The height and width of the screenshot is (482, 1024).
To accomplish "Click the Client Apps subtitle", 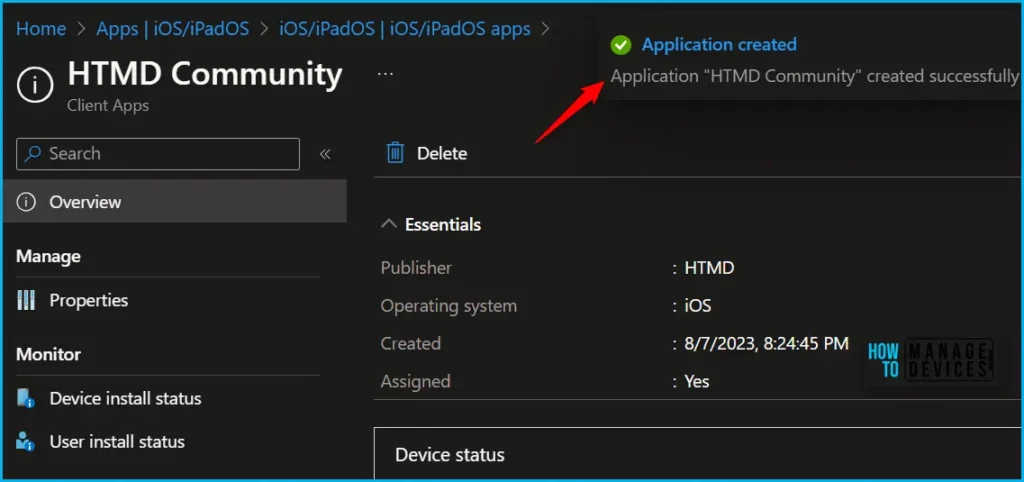I will tap(108, 105).
